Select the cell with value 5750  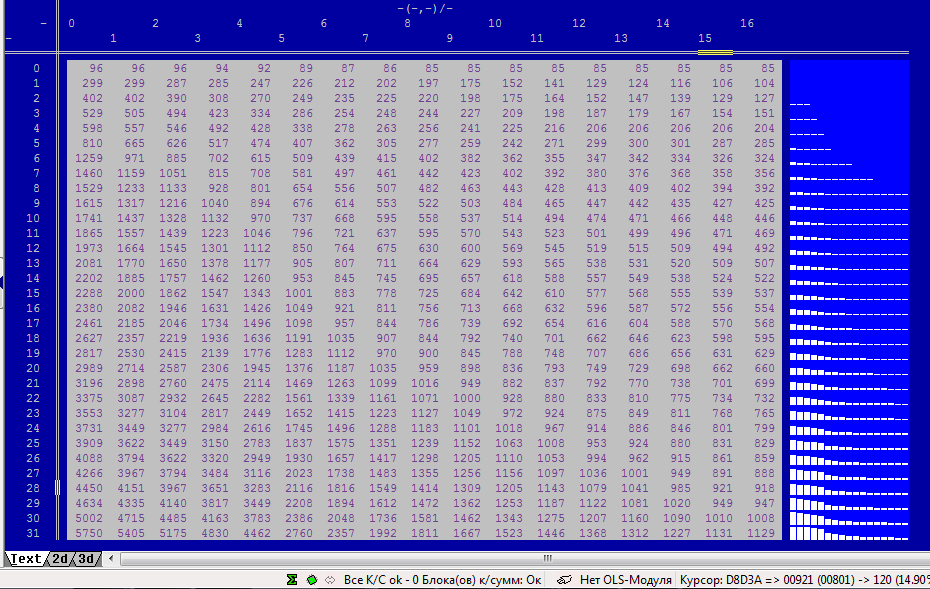(x=89, y=533)
